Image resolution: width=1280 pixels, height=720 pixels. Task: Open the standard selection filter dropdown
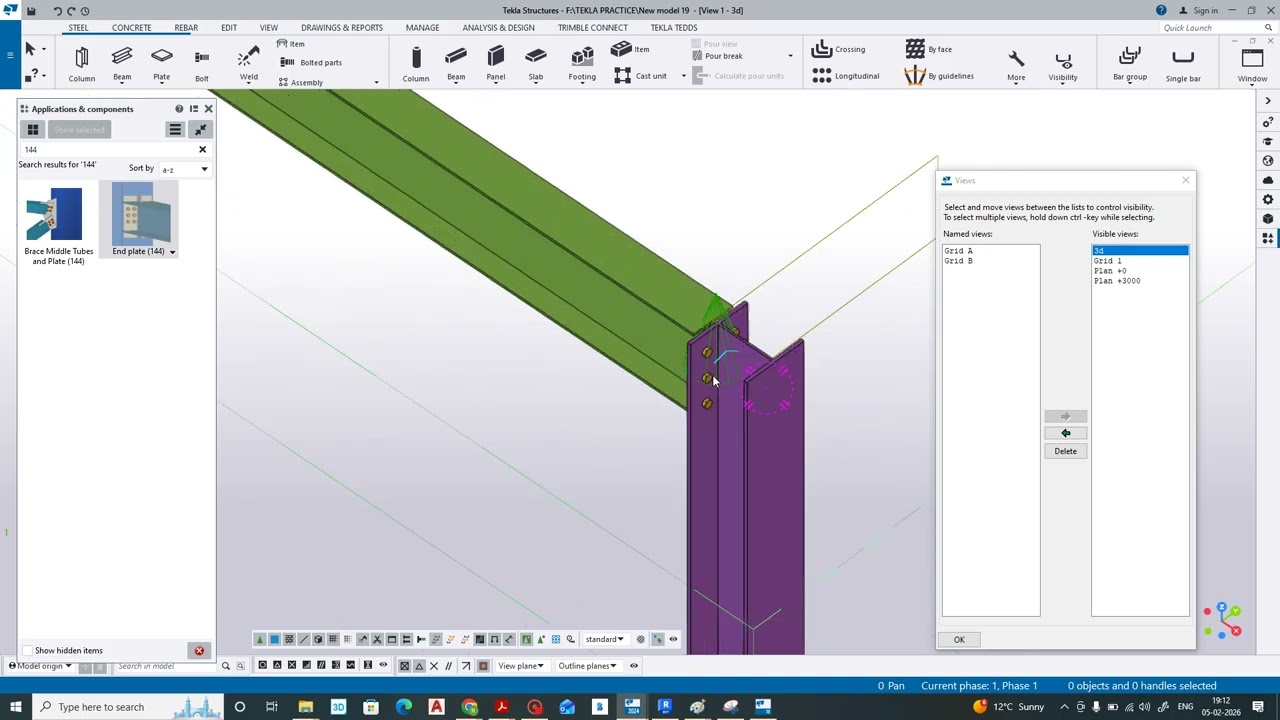point(605,639)
